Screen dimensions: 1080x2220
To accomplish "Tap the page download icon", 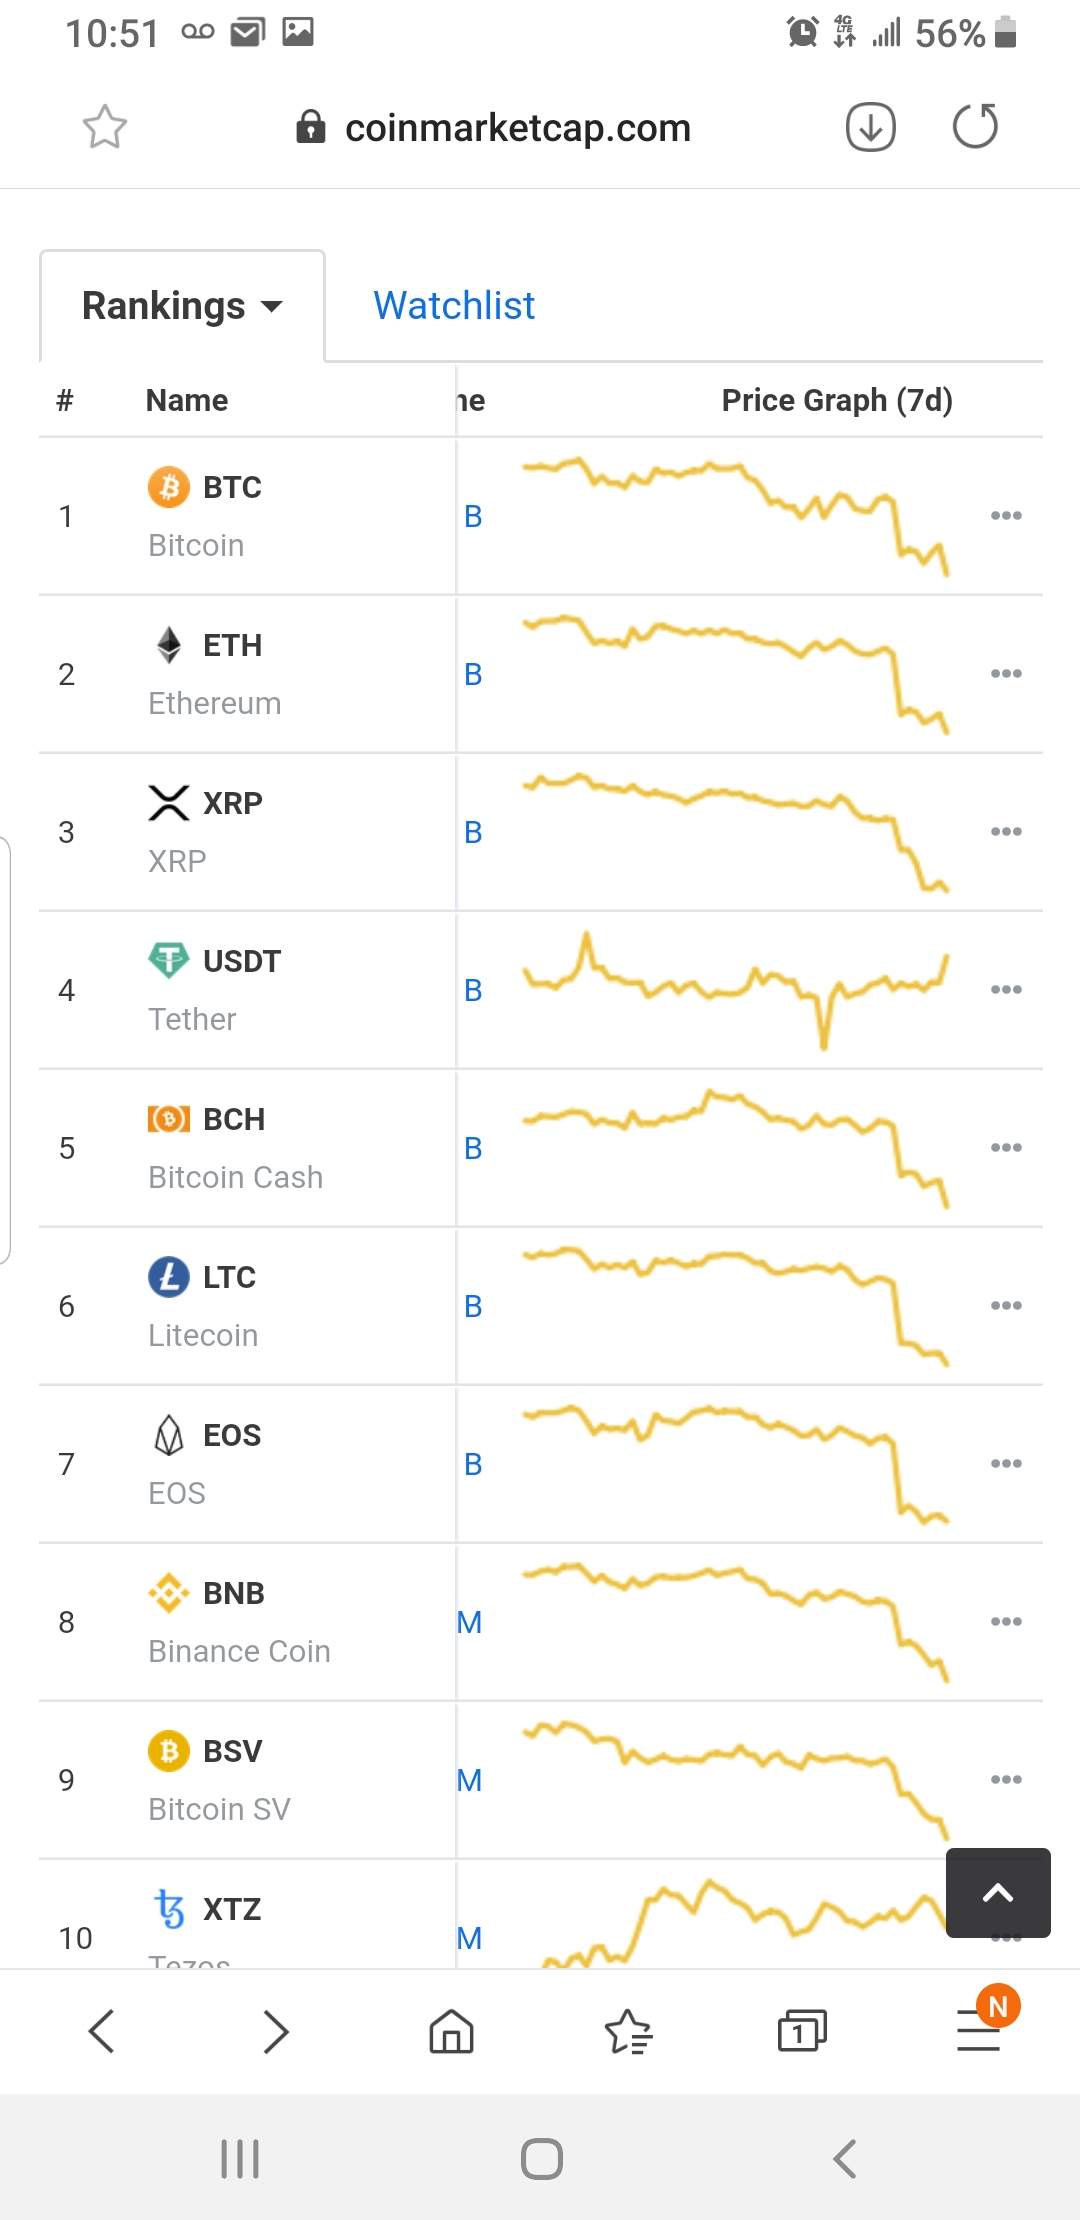I will [x=870, y=127].
